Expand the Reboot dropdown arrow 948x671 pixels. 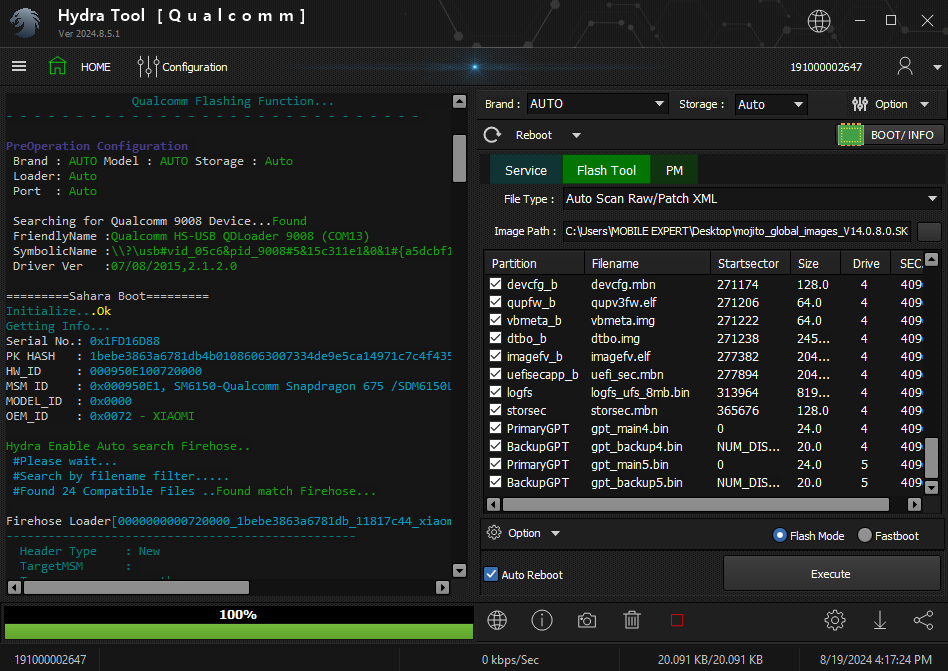576,135
